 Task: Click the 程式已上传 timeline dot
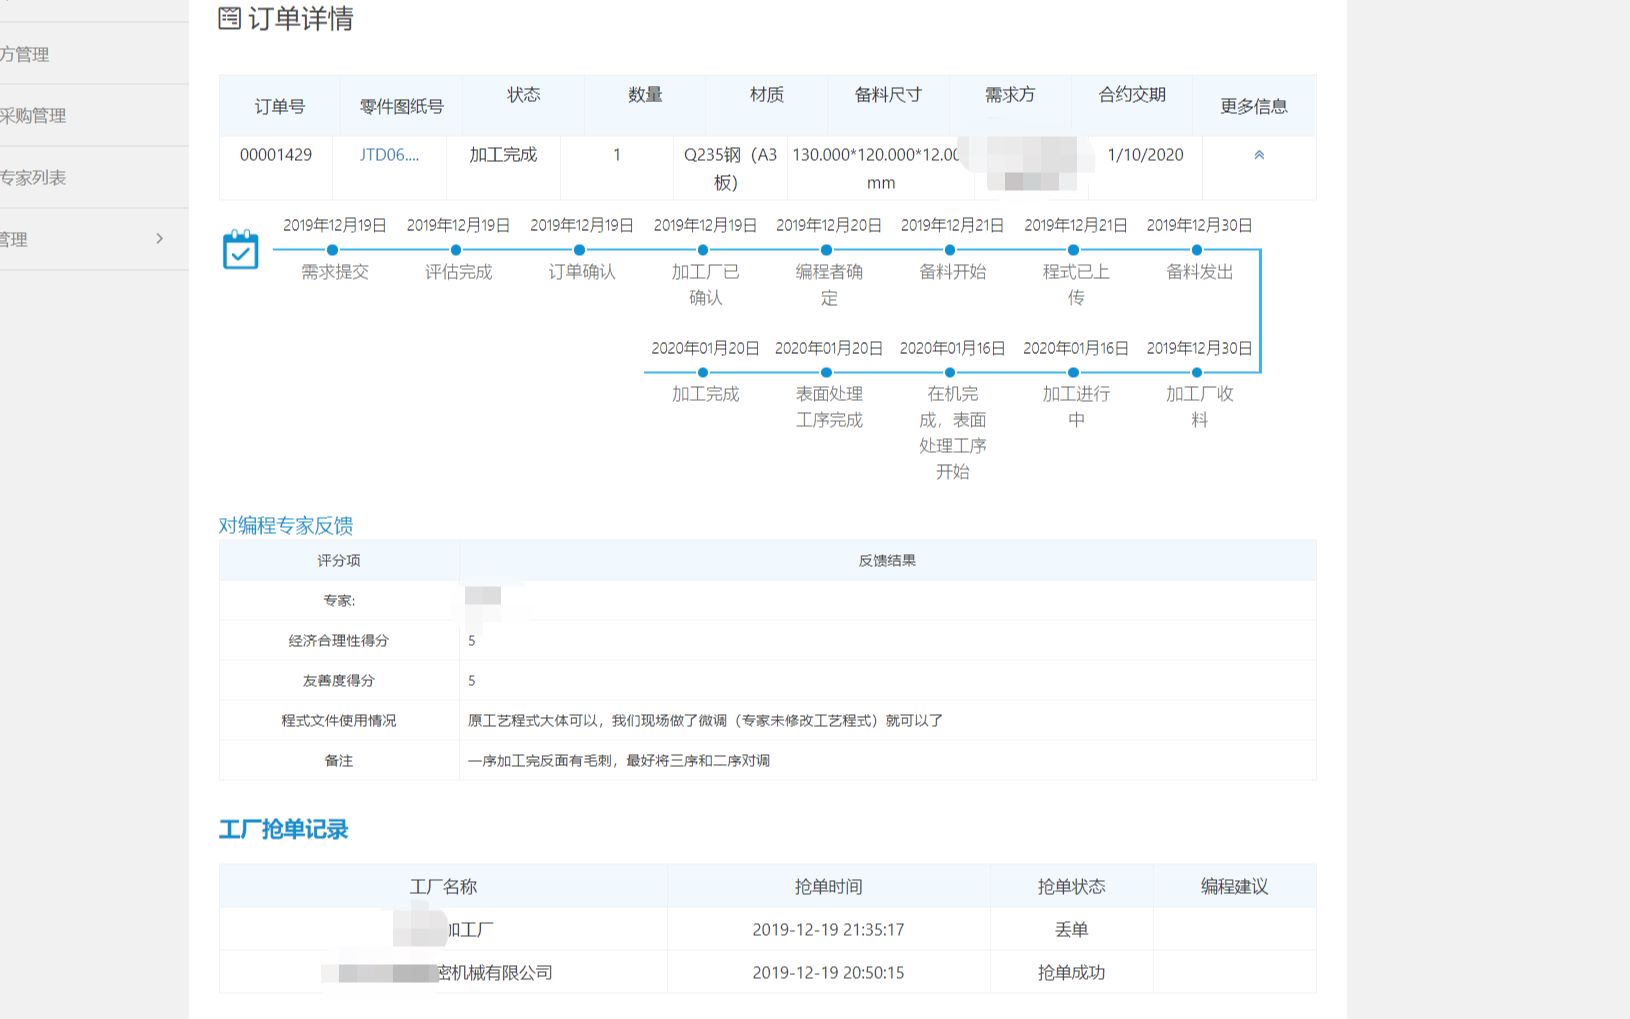click(1073, 249)
